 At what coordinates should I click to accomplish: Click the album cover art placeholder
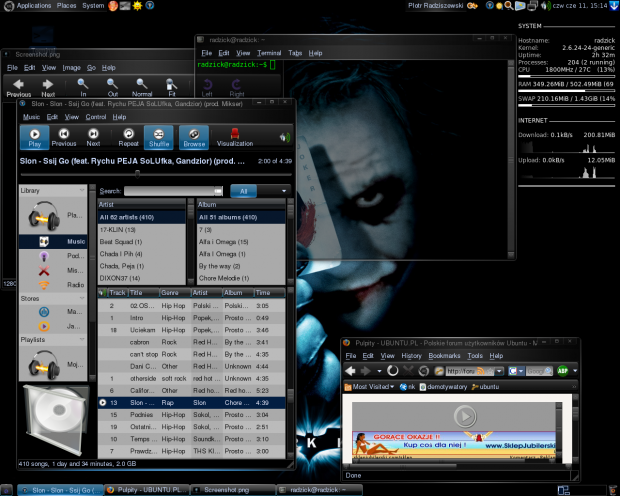click(x=55, y=421)
